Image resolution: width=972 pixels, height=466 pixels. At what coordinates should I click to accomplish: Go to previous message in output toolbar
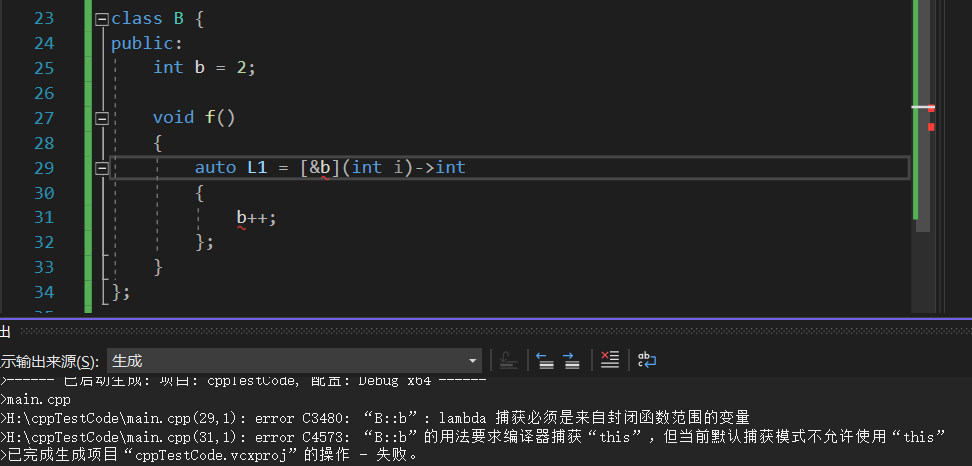(x=545, y=360)
